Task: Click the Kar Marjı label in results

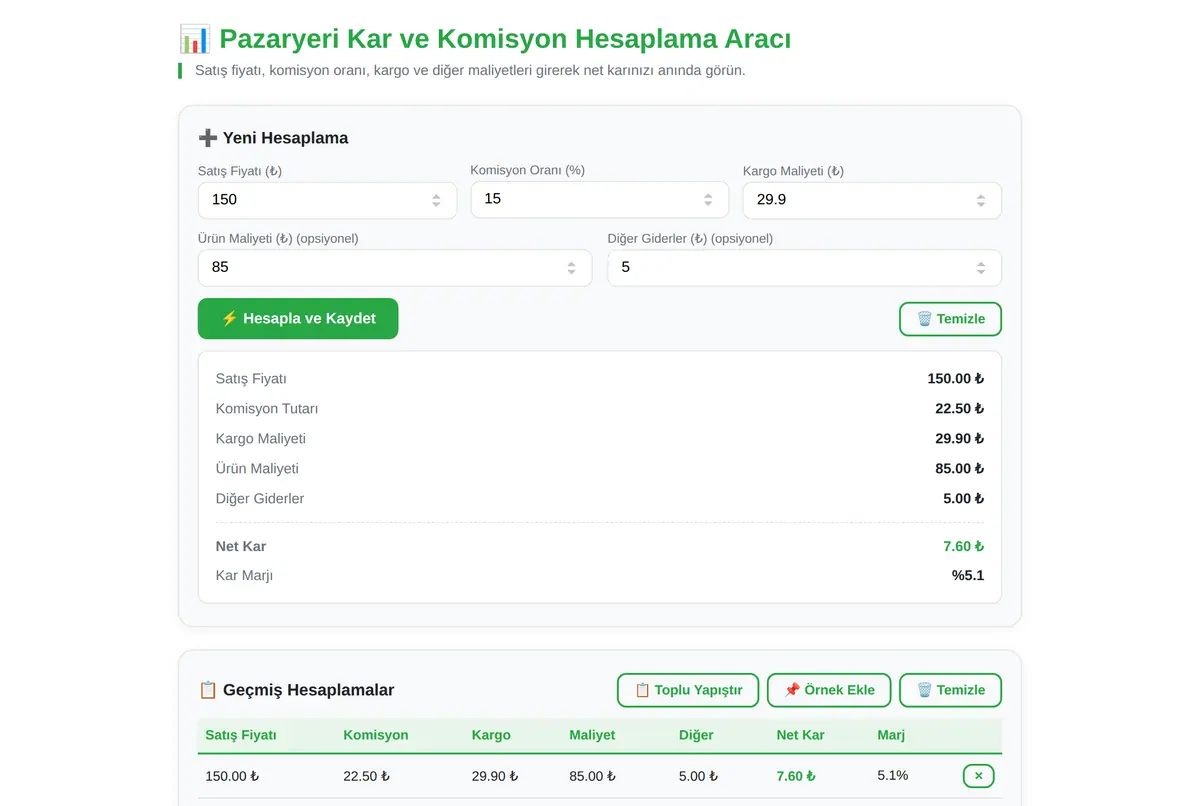Action: point(244,576)
